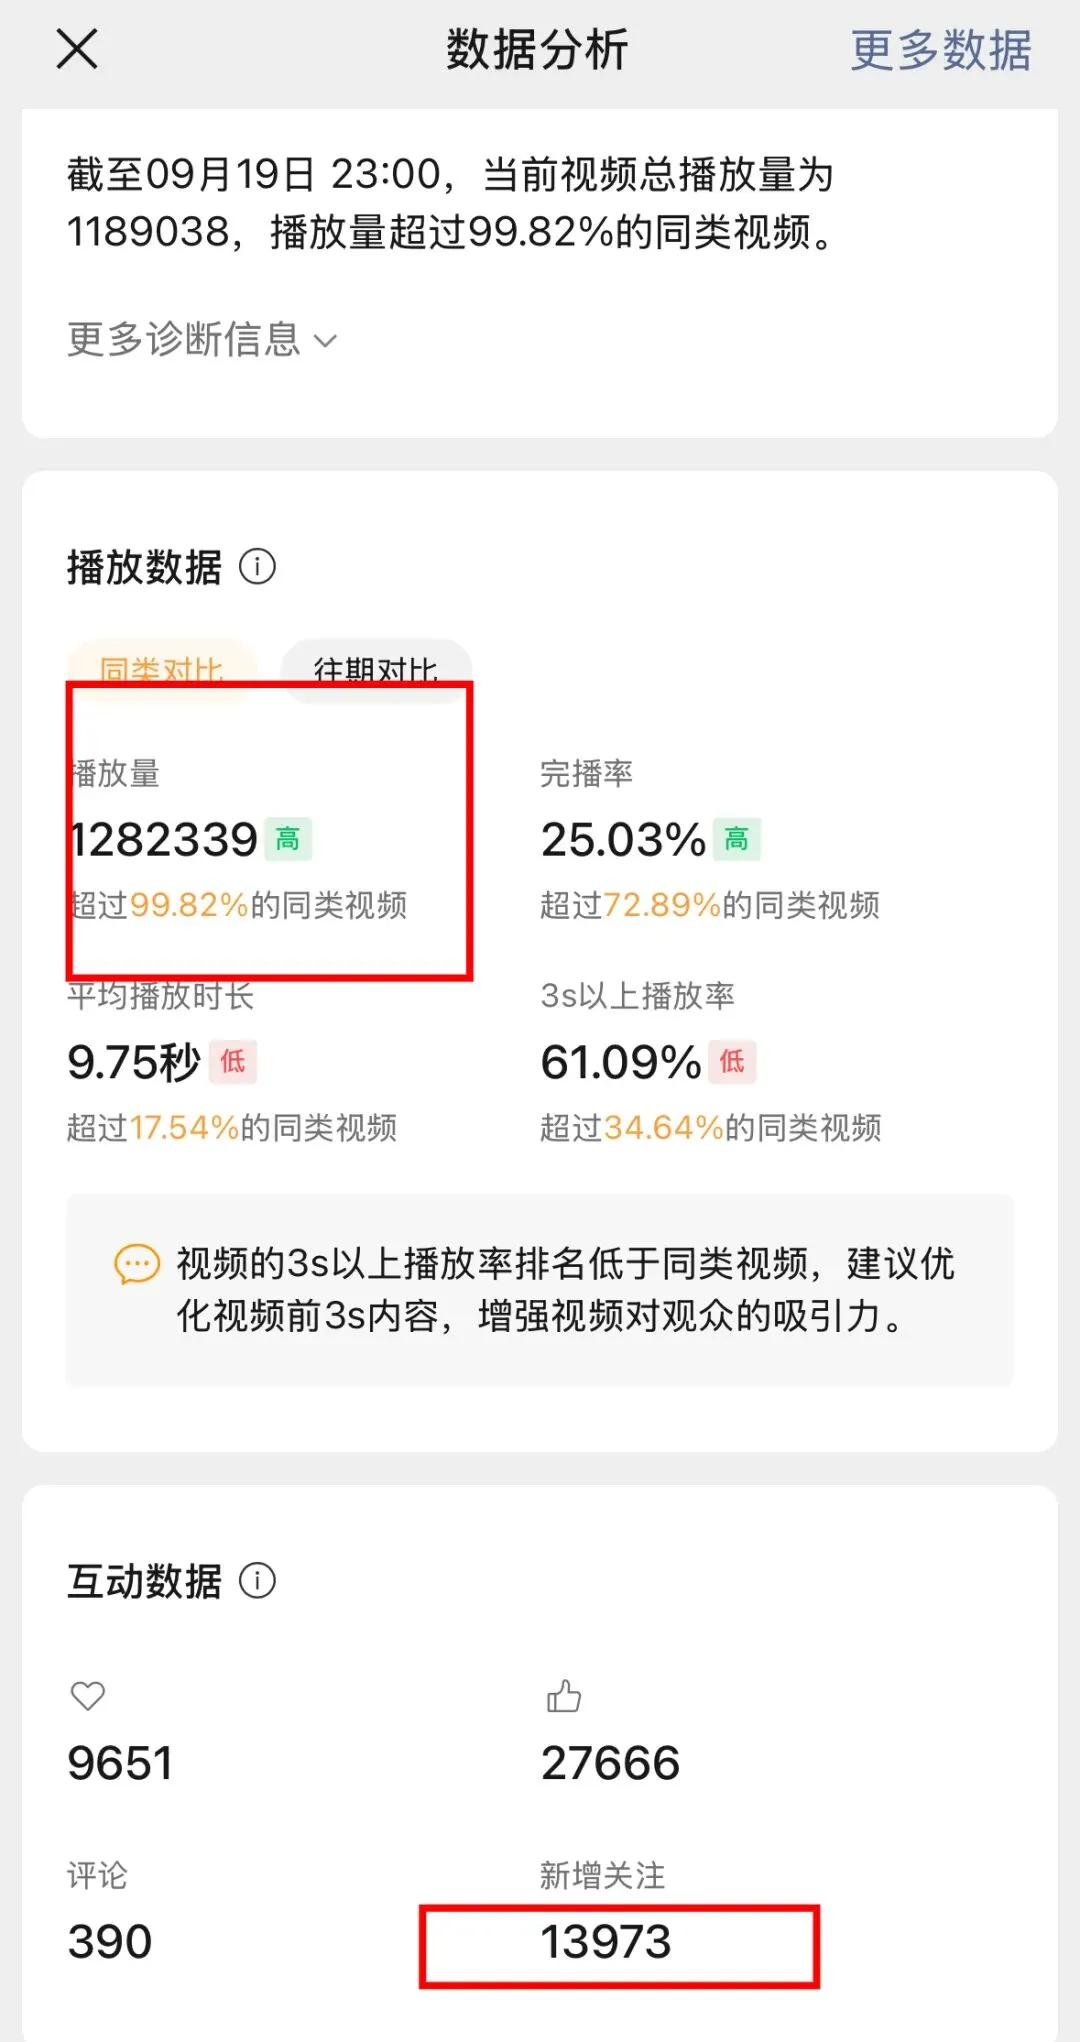Click the thumbs-up likes icon
Image resolution: width=1080 pixels, height=2042 pixels.
pos(564,1695)
